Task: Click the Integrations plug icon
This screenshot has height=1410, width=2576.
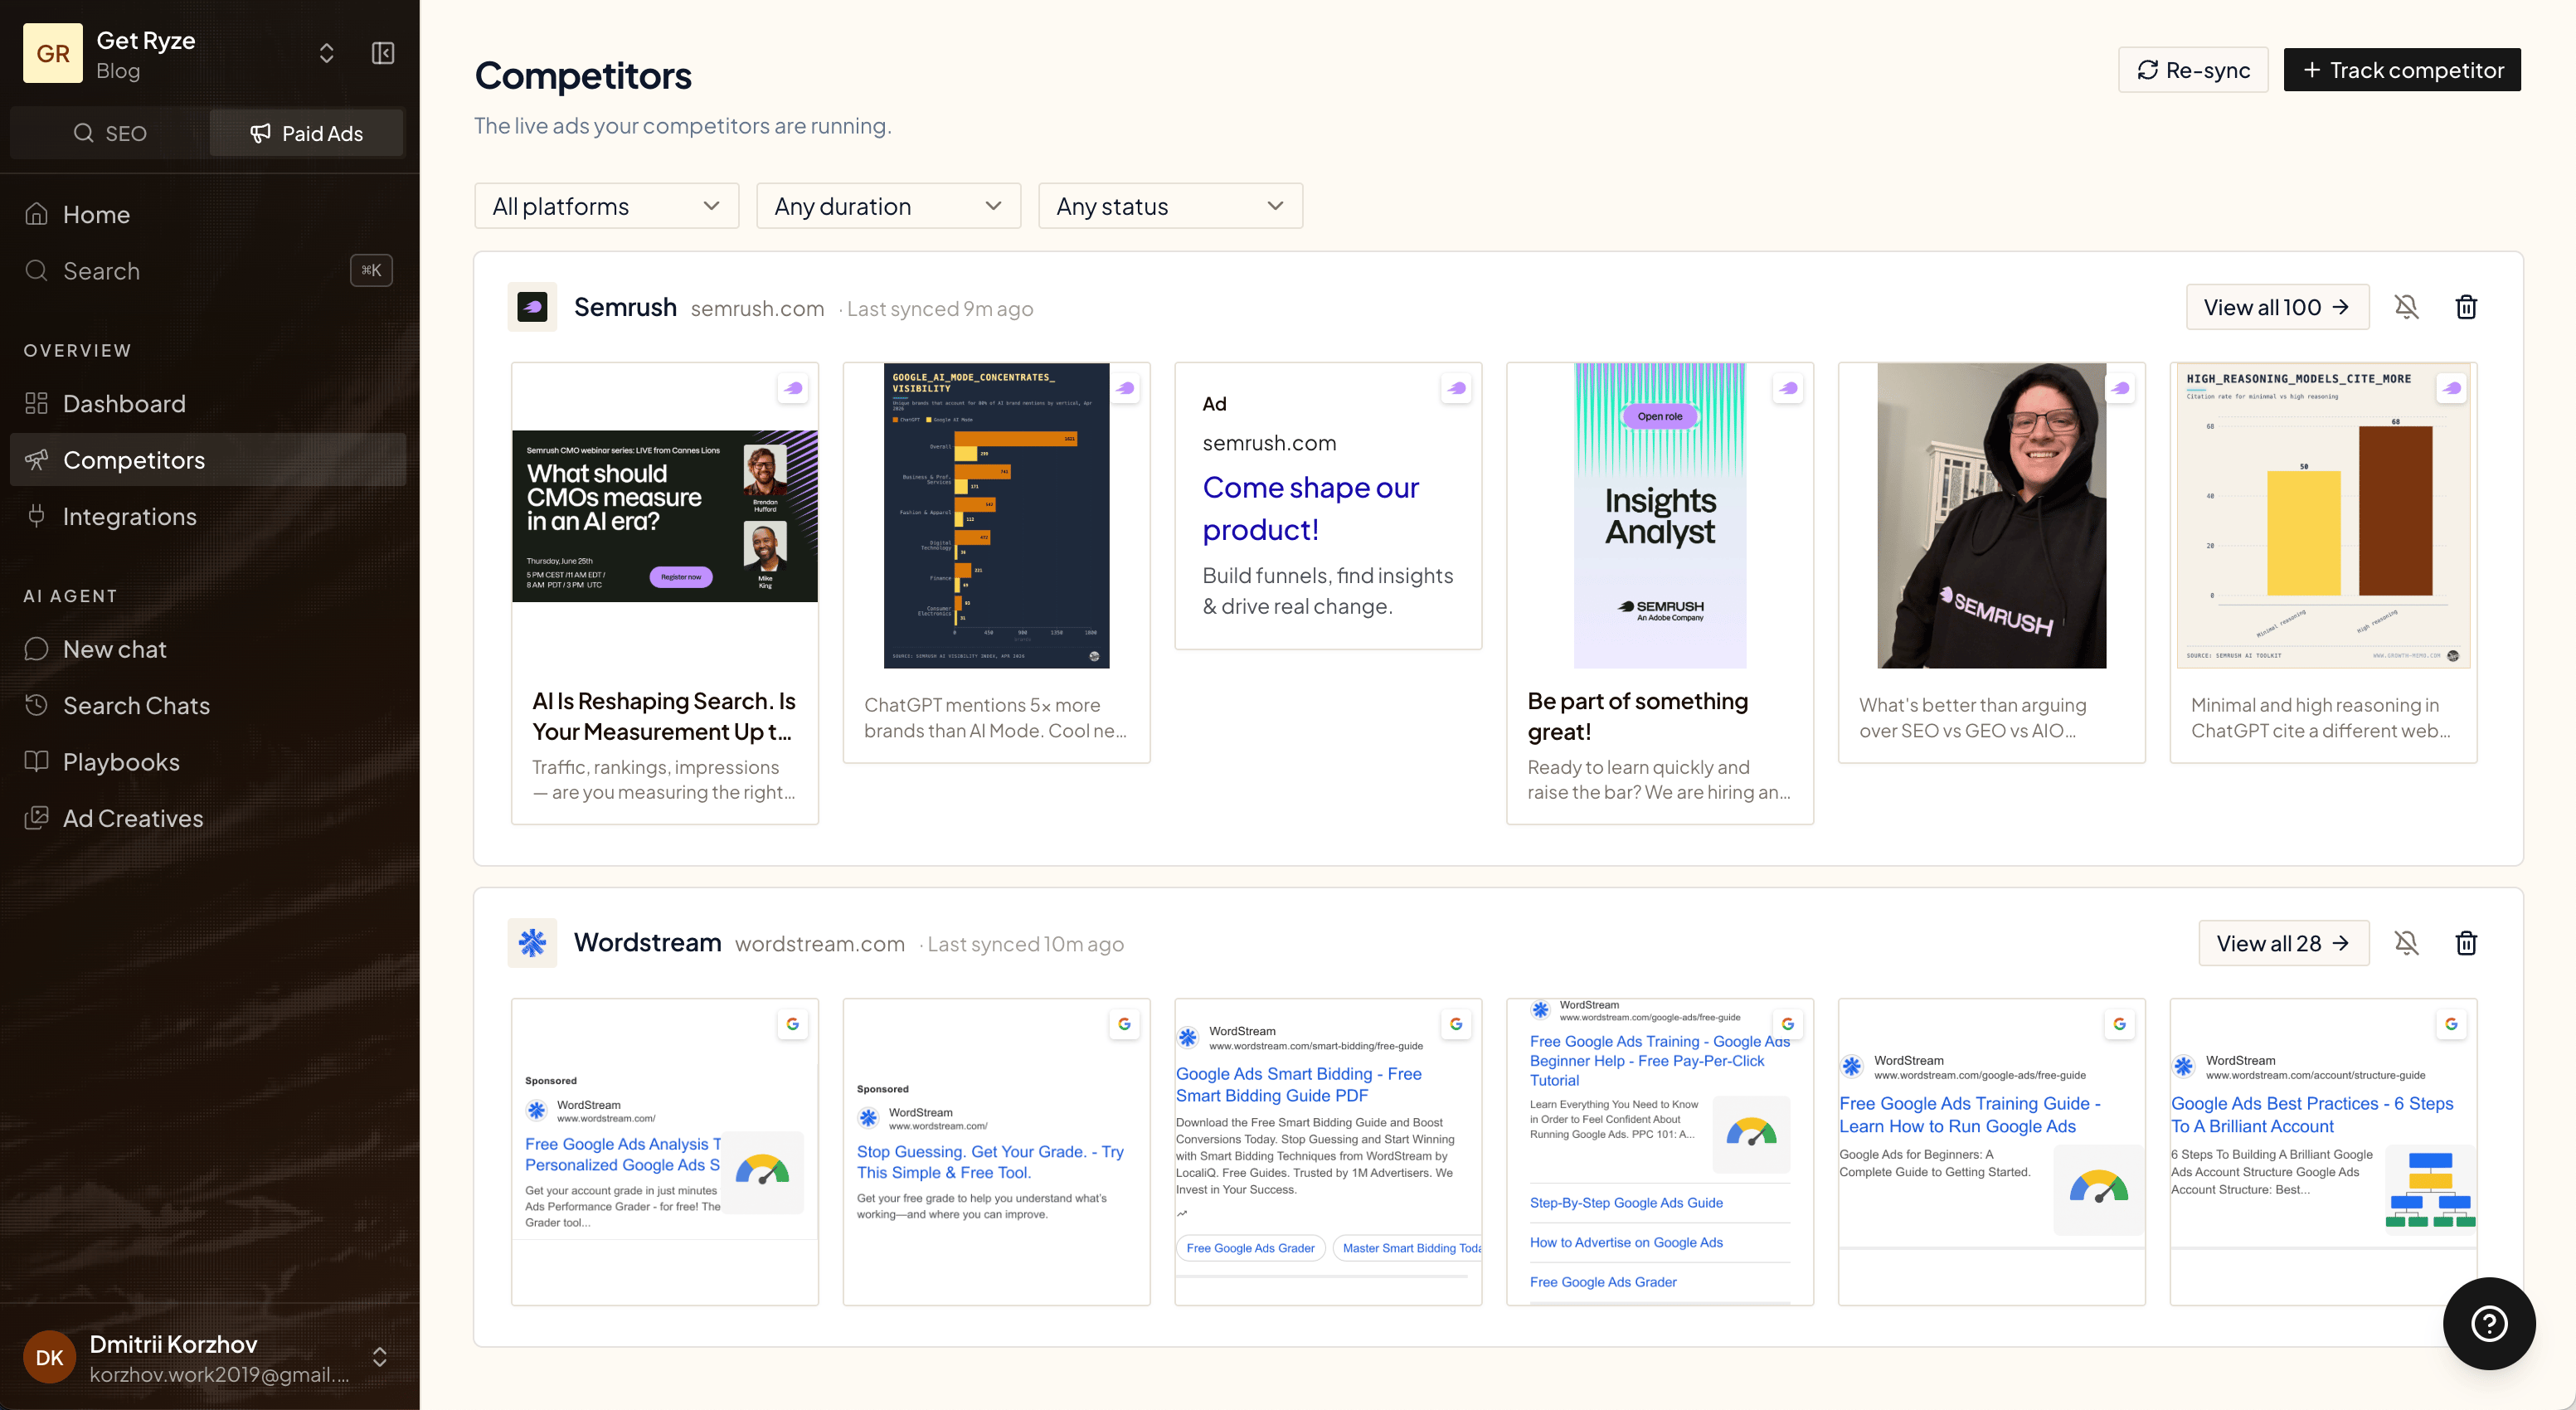Action: (x=36, y=516)
